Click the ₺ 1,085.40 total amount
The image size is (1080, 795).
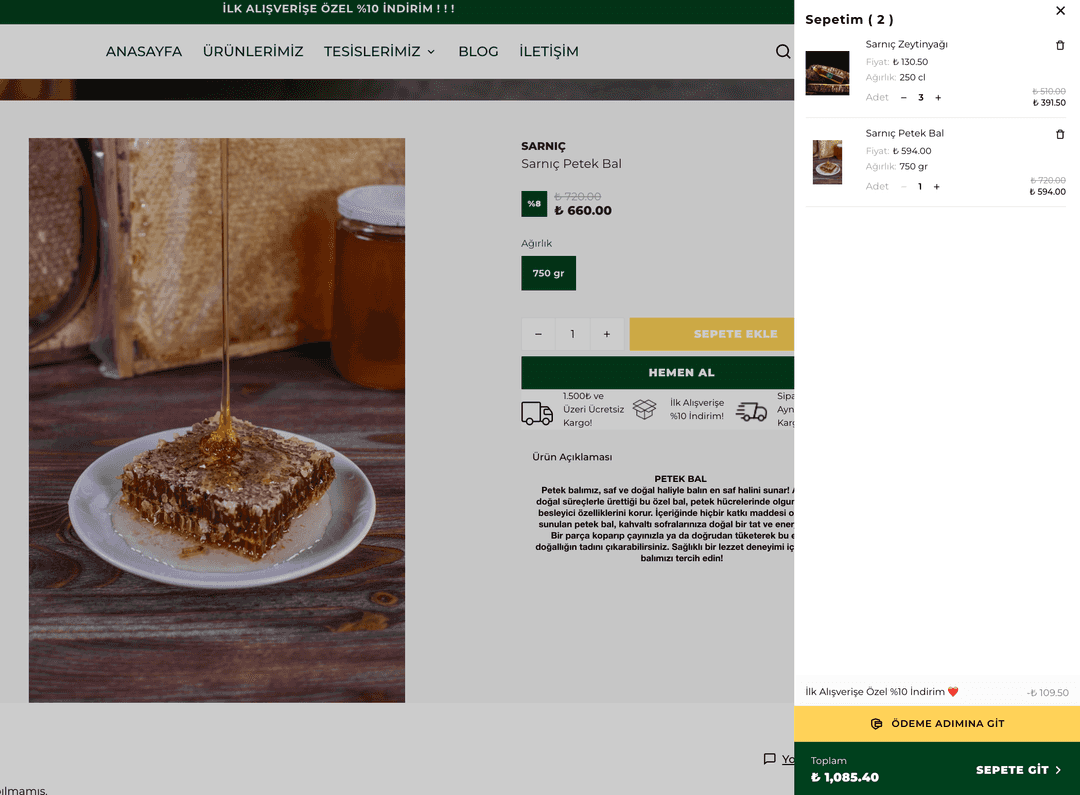[x=844, y=777]
